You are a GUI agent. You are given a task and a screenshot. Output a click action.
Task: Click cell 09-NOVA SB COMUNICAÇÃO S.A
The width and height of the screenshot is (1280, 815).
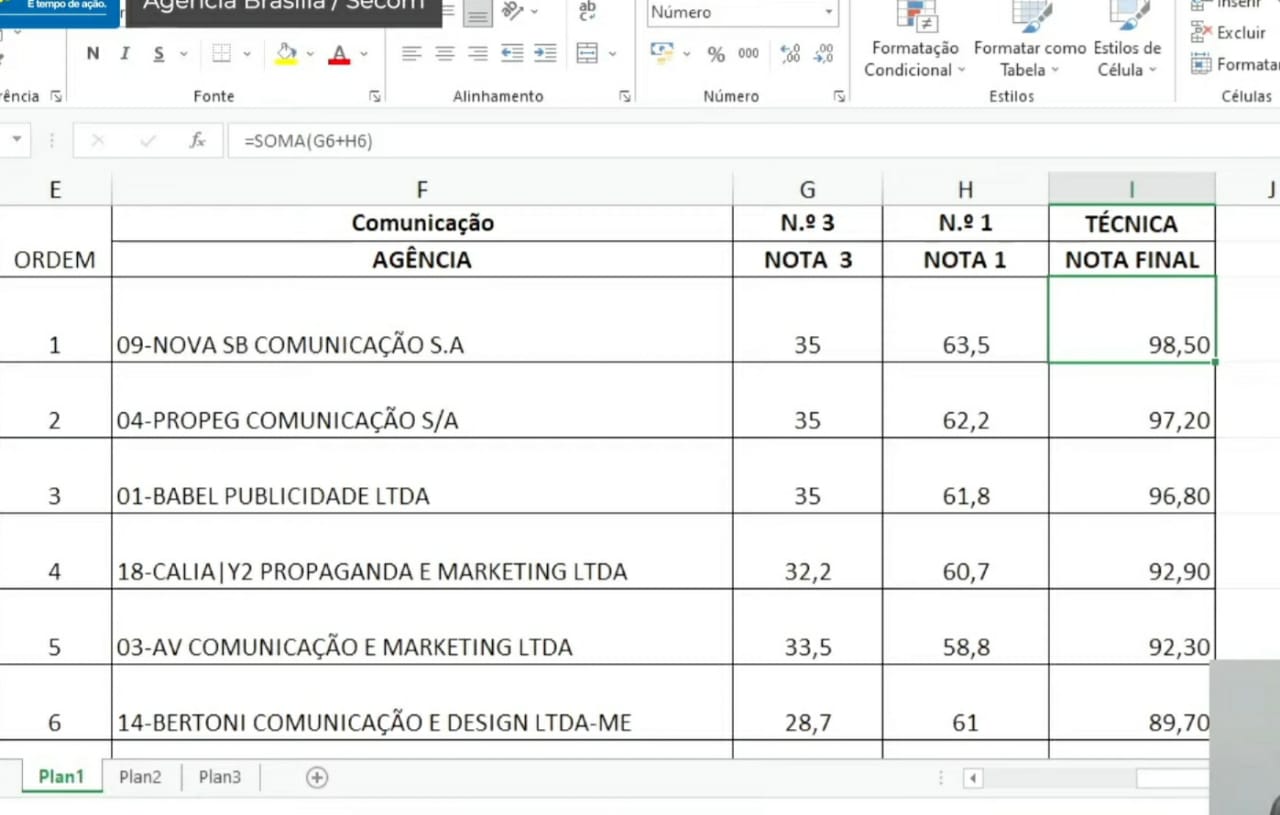coord(422,320)
